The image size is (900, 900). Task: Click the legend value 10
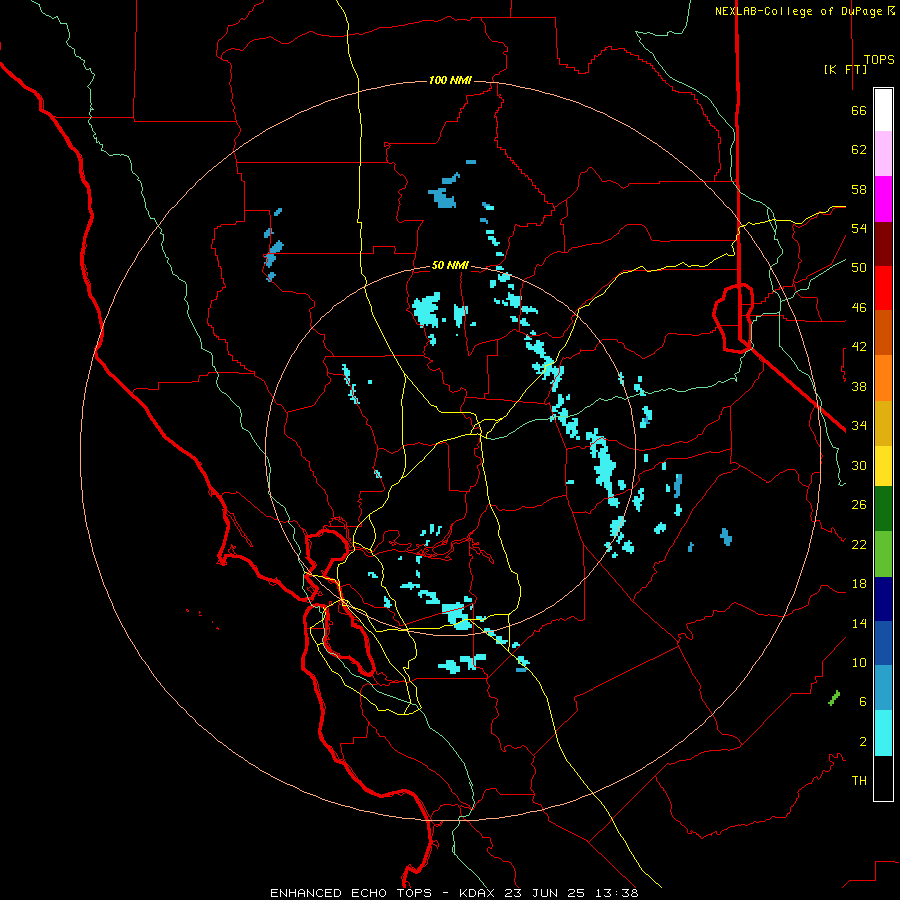(x=859, y=663)
